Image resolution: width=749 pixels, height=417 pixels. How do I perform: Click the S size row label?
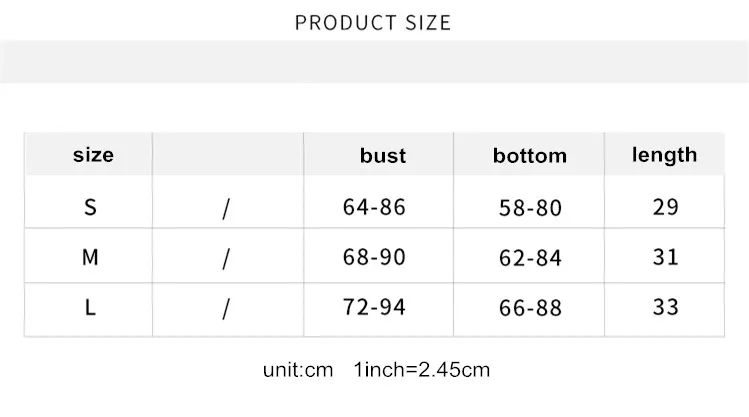point(90,207)
